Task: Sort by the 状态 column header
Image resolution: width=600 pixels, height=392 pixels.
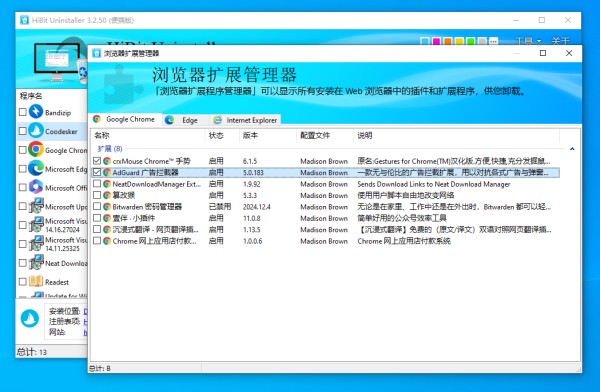Action: 222,135
